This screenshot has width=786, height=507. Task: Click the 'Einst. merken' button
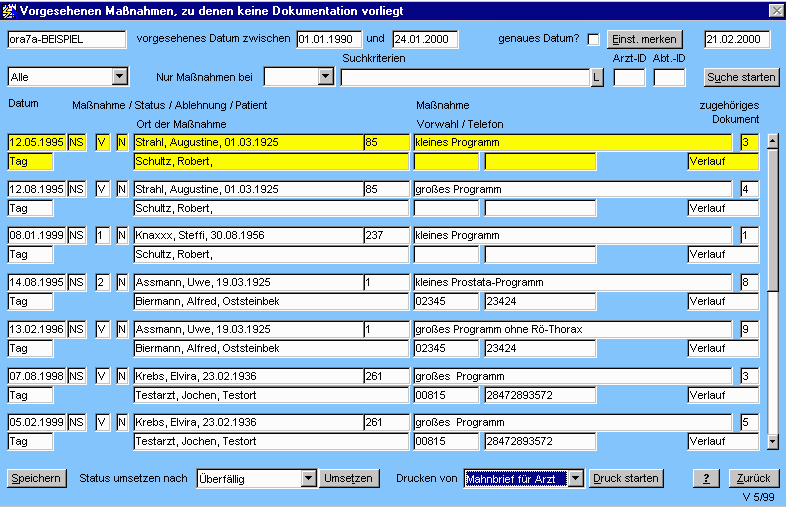coord(645,40)
